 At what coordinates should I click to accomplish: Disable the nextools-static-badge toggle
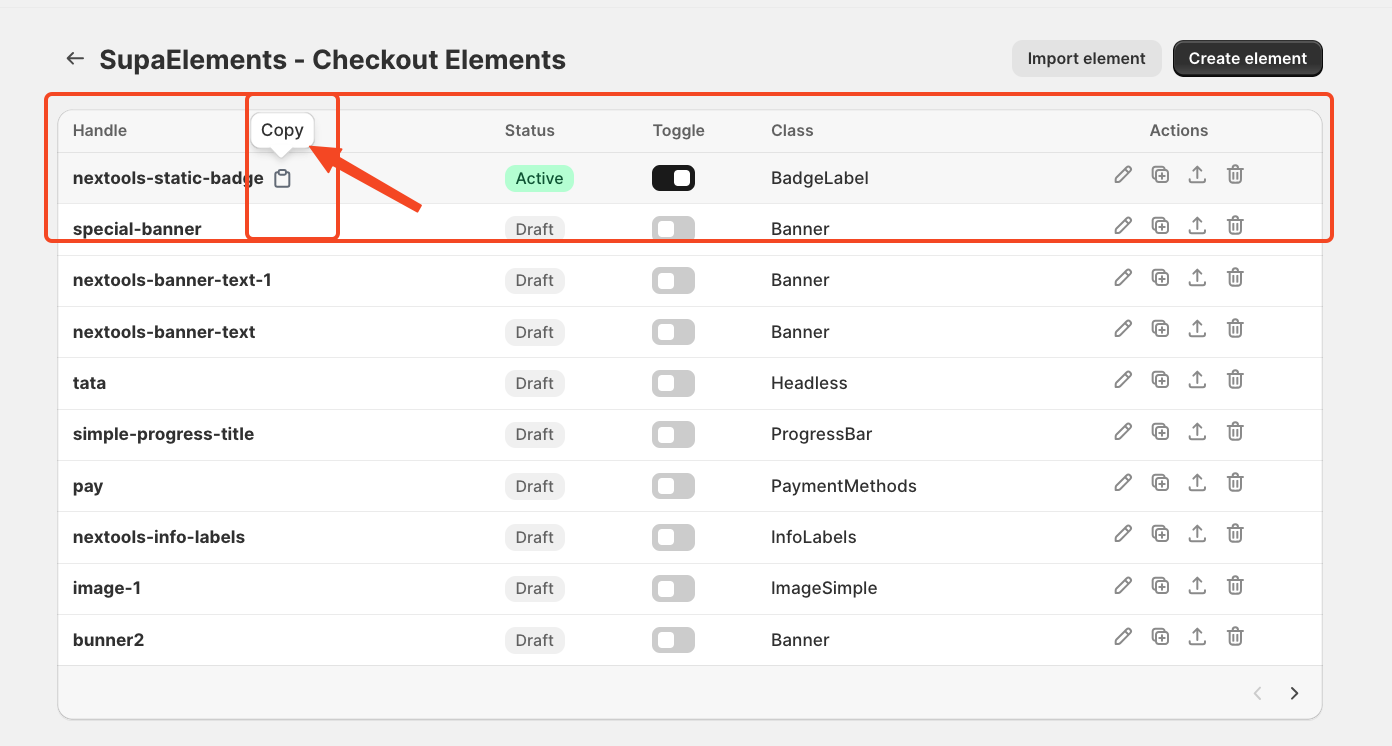673,178
